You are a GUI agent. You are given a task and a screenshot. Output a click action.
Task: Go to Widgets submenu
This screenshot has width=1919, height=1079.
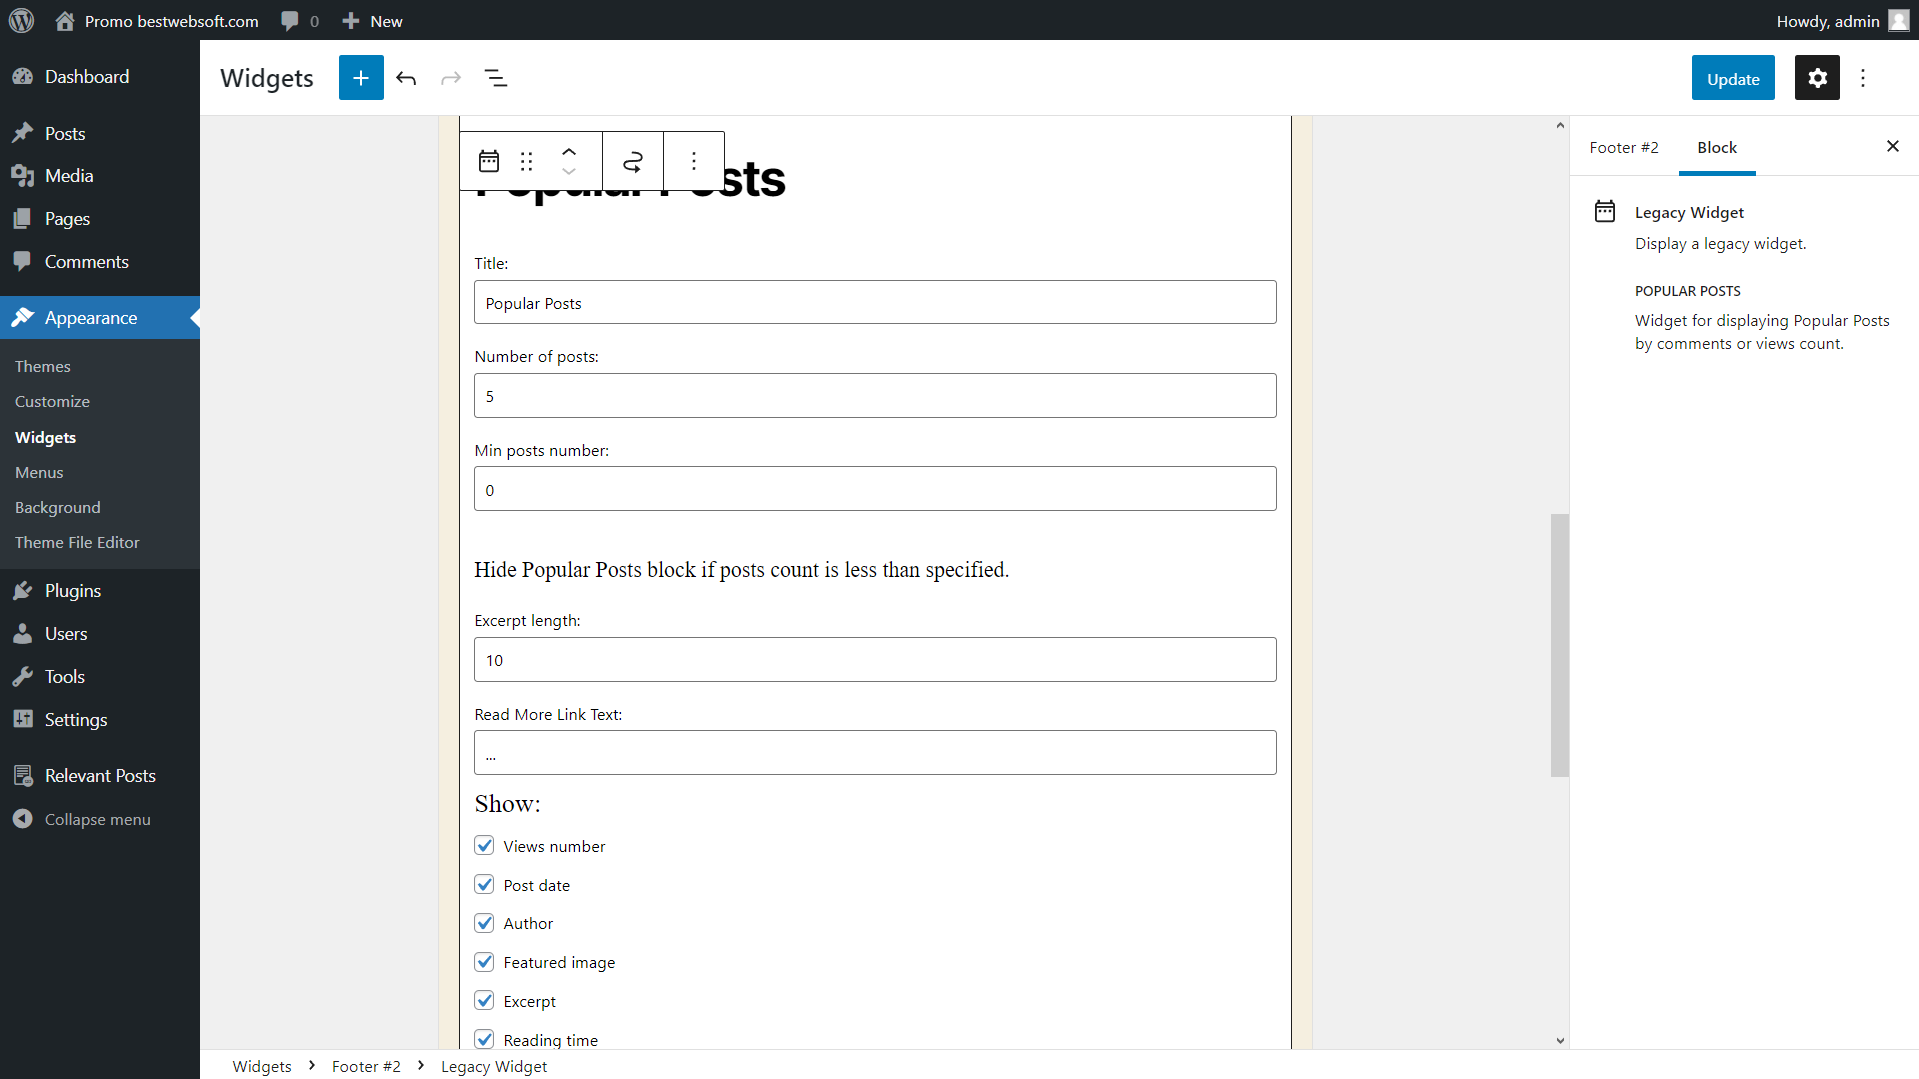tap(45, 437)
